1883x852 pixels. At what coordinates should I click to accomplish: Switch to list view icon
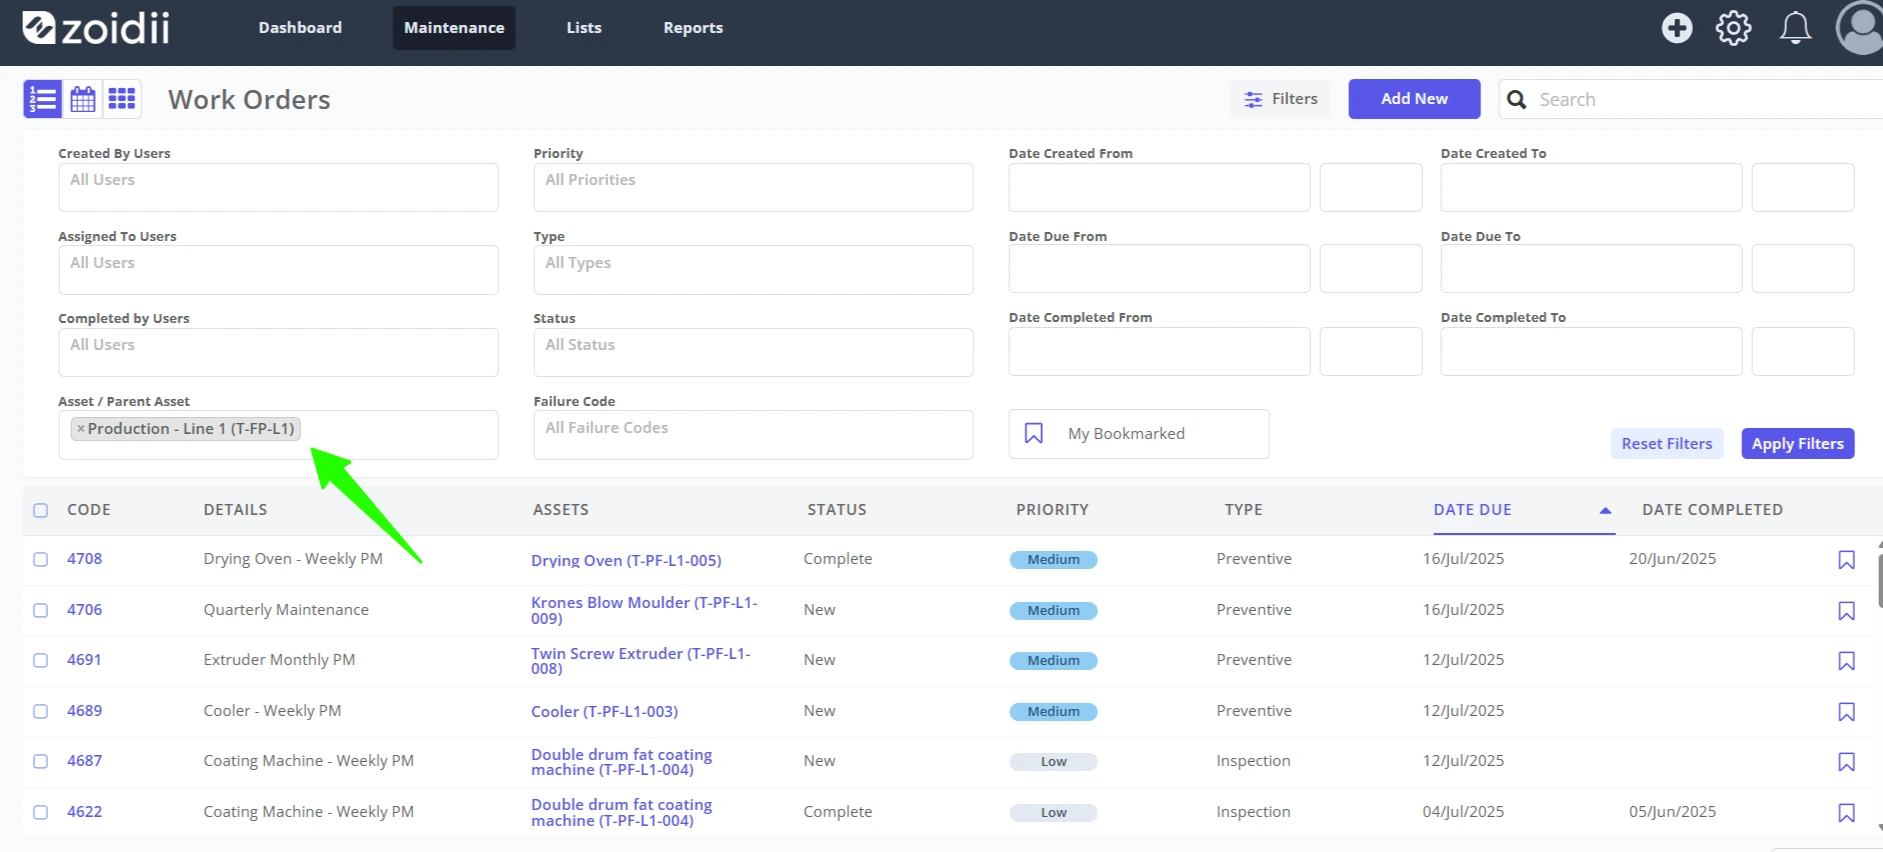pyautogui.click(x=43, y=99)
